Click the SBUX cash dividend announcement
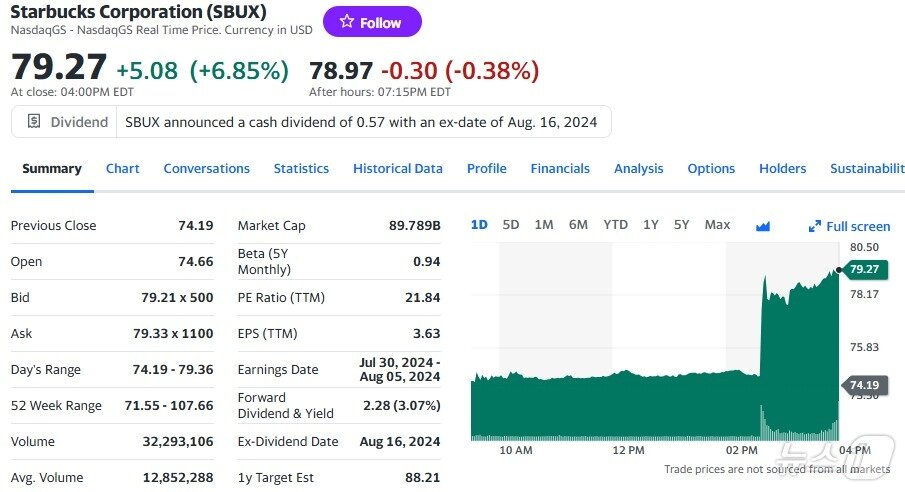905x492 pixels. click(361, 122)
